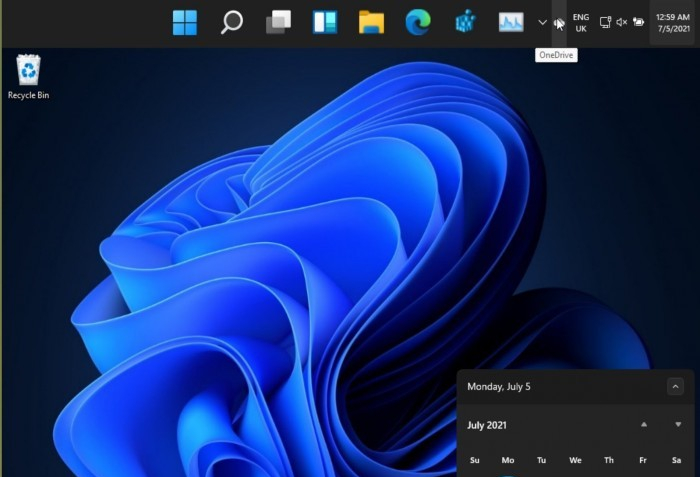Go to next month using down arrow
Image resolution: width=700 pixels, height=477 pixels.
(678, 425)
